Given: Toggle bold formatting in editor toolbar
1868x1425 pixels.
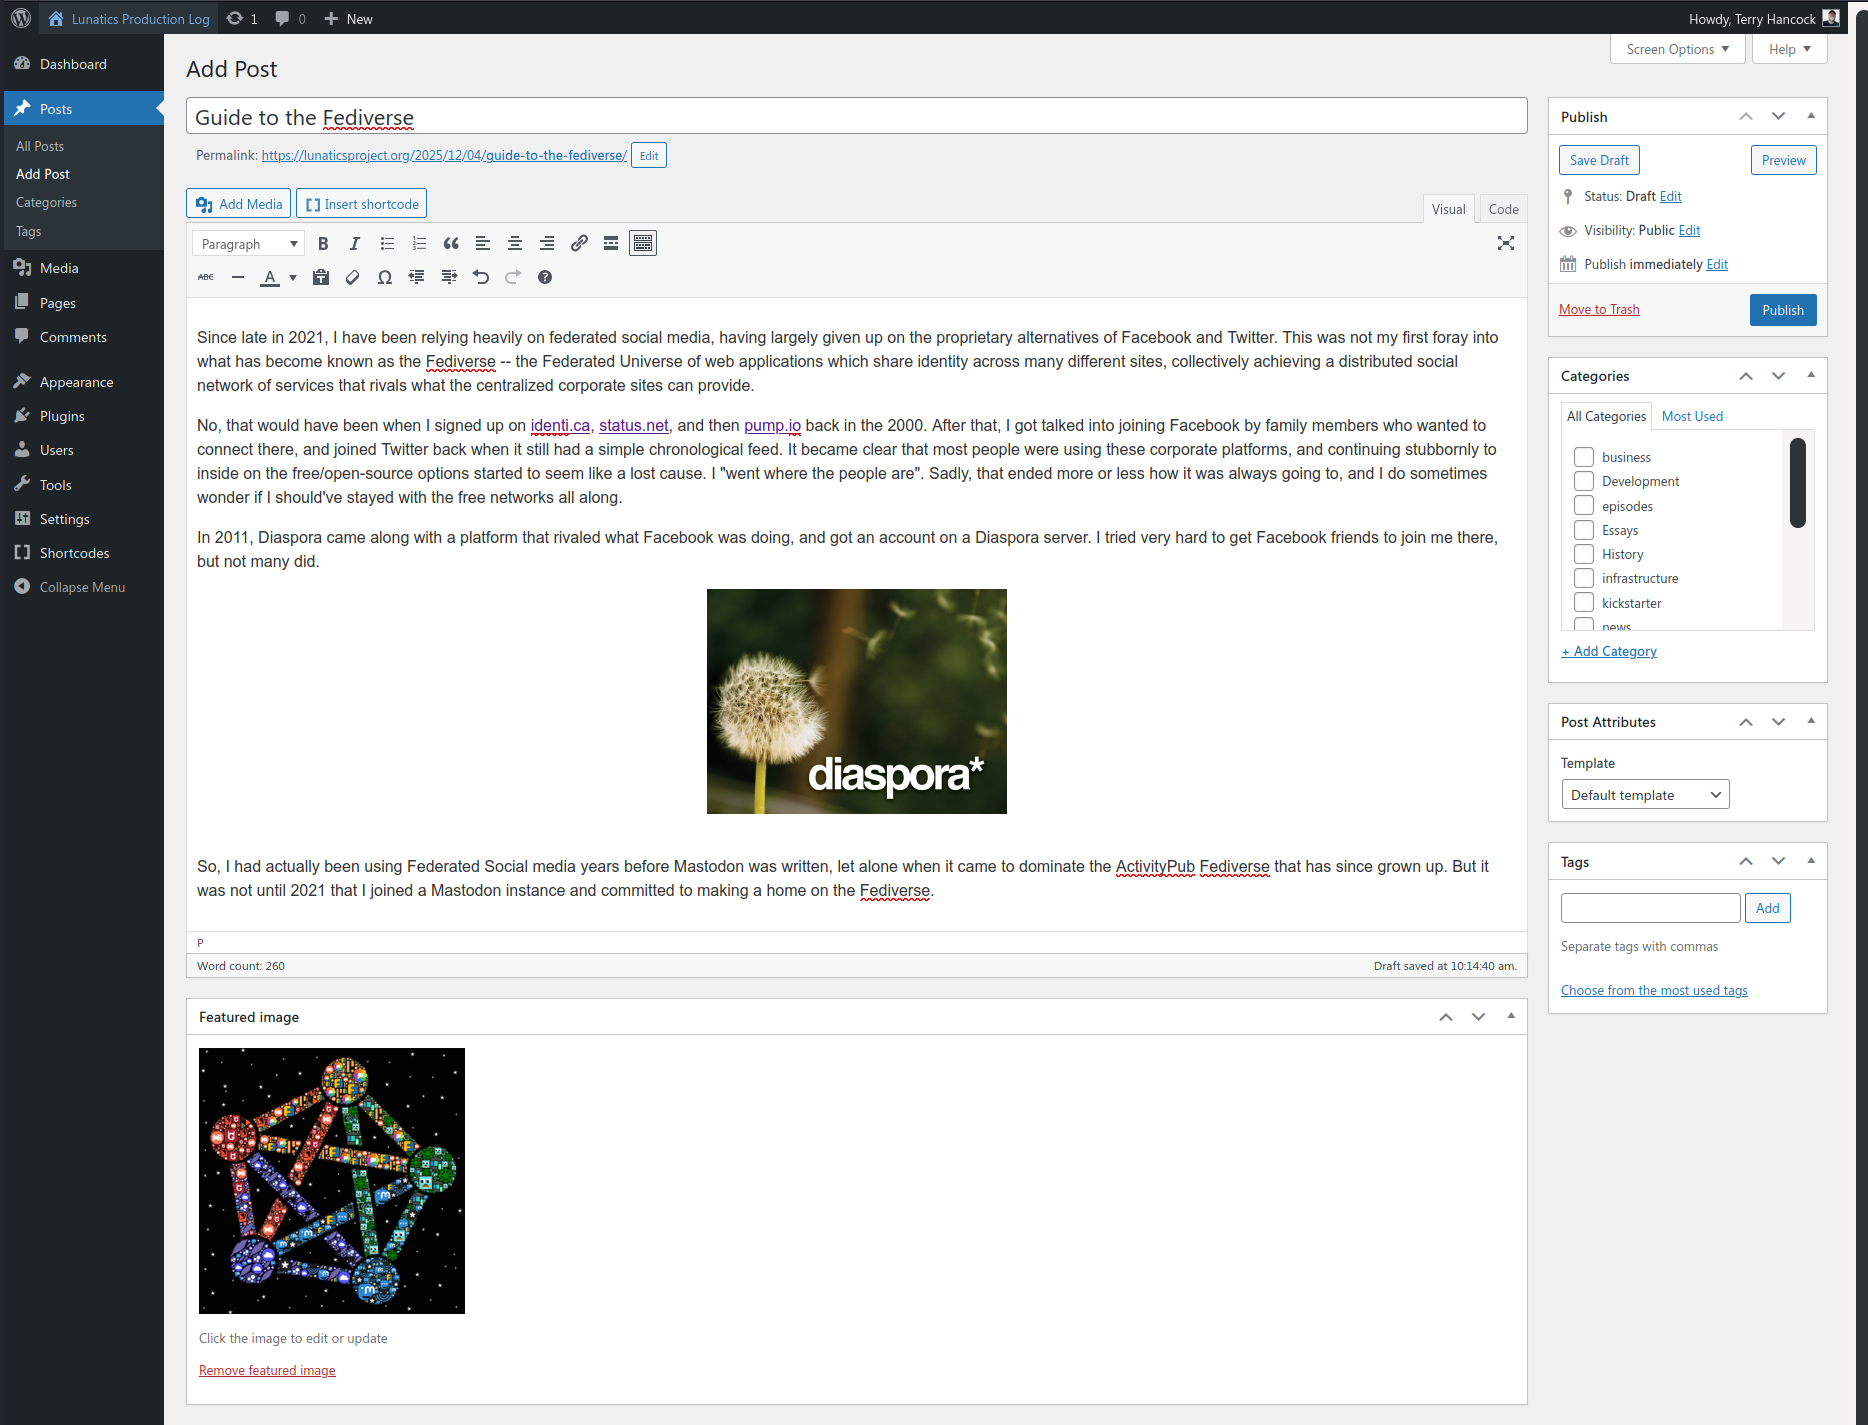Looking at the screenshot, I should coord(323,244).
